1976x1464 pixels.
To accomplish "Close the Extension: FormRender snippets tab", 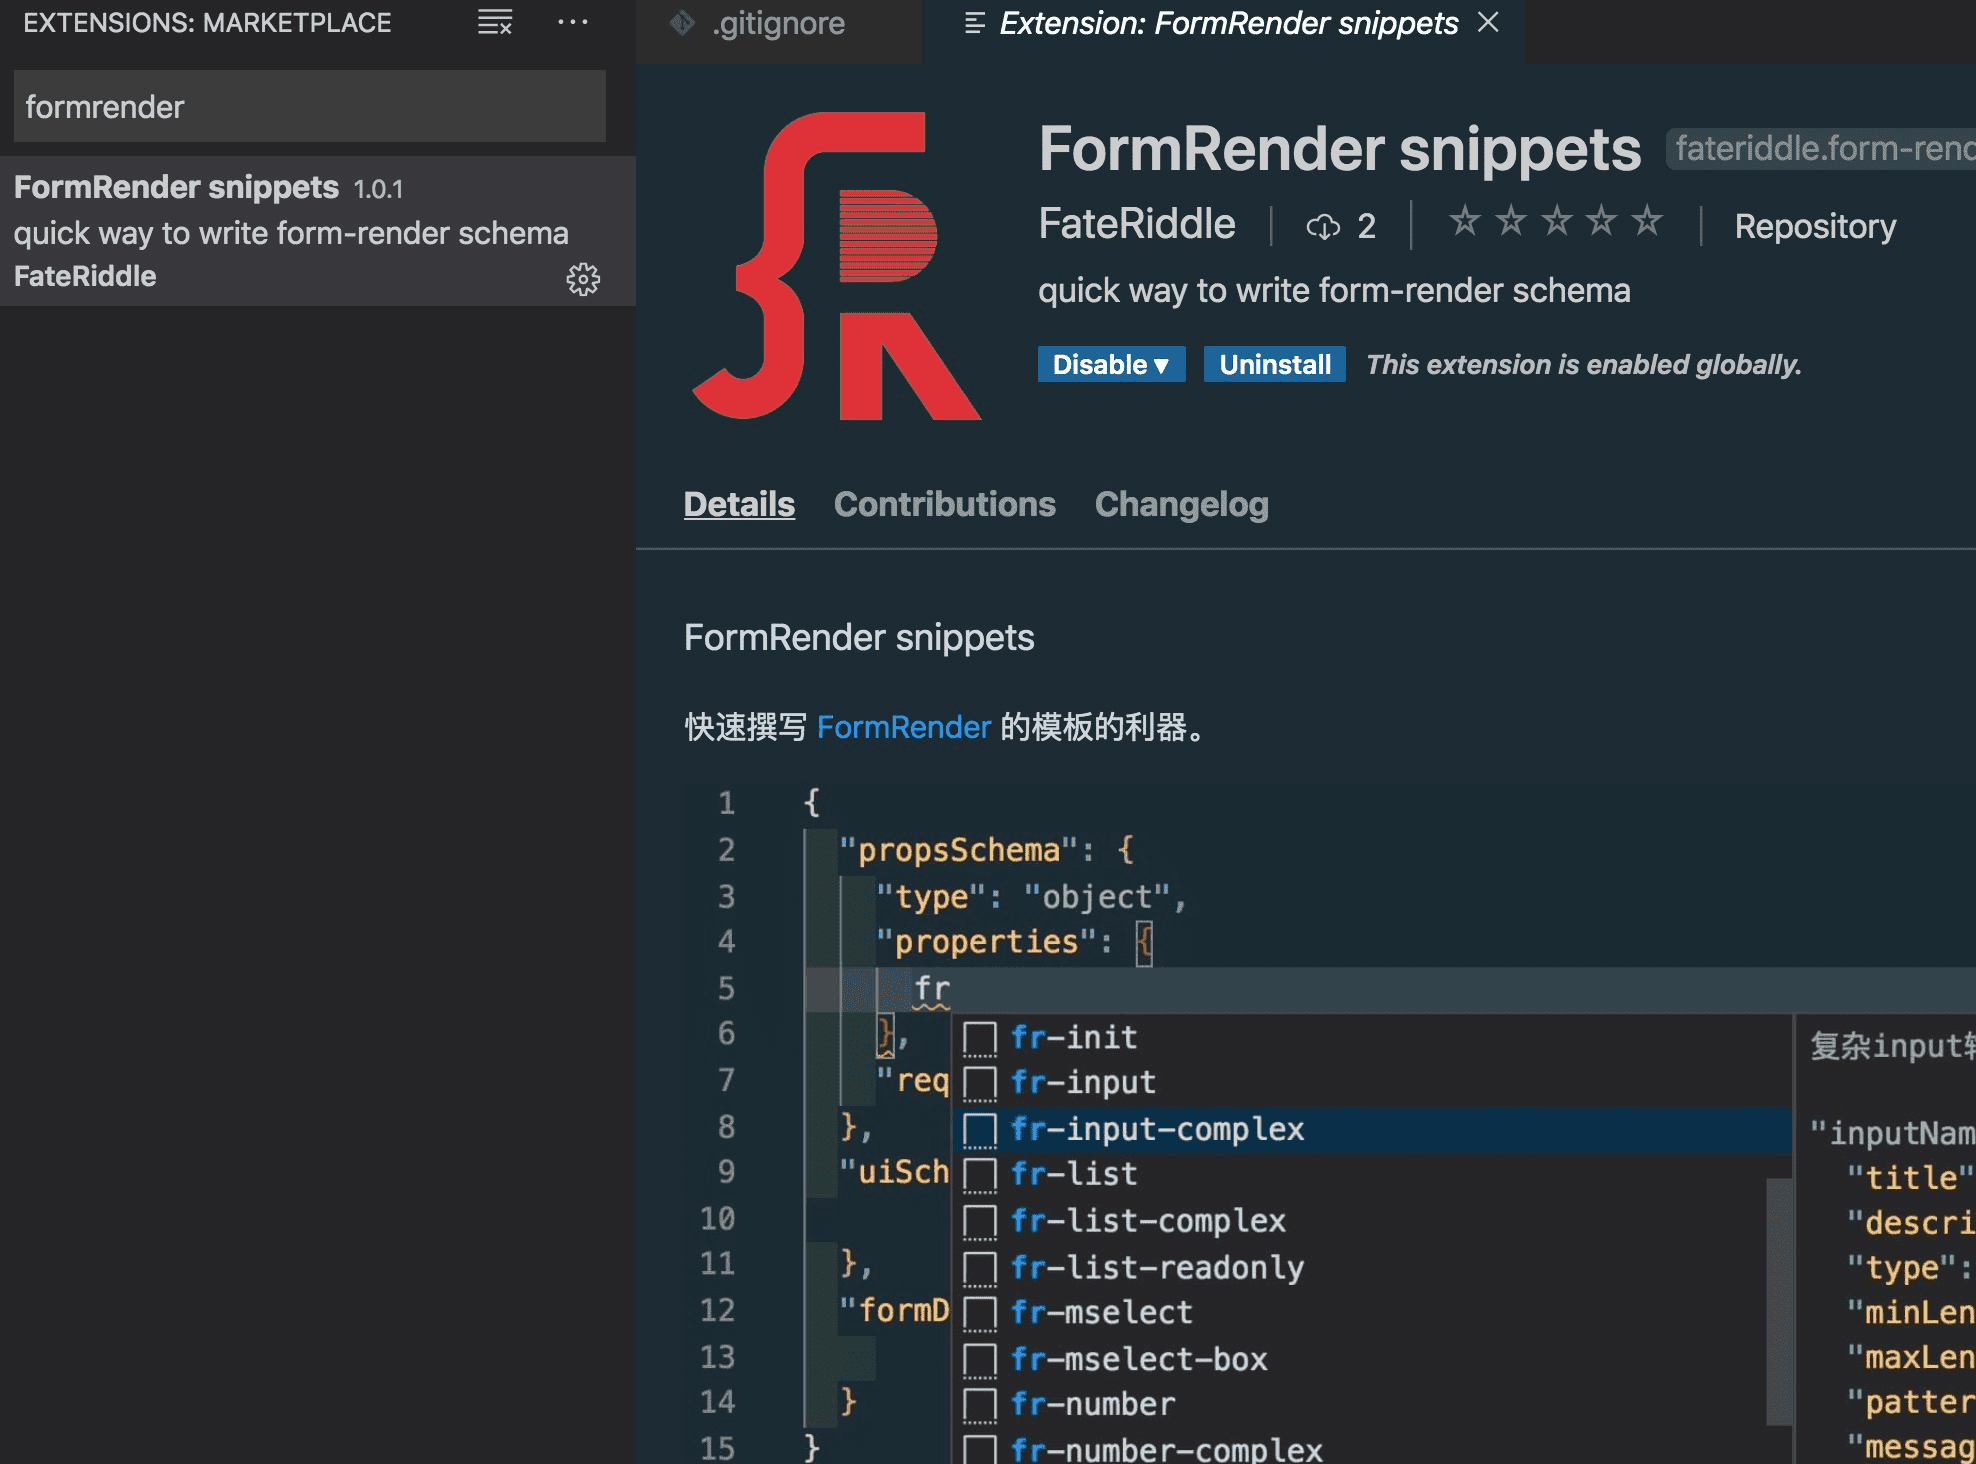I will (1488, 22).
